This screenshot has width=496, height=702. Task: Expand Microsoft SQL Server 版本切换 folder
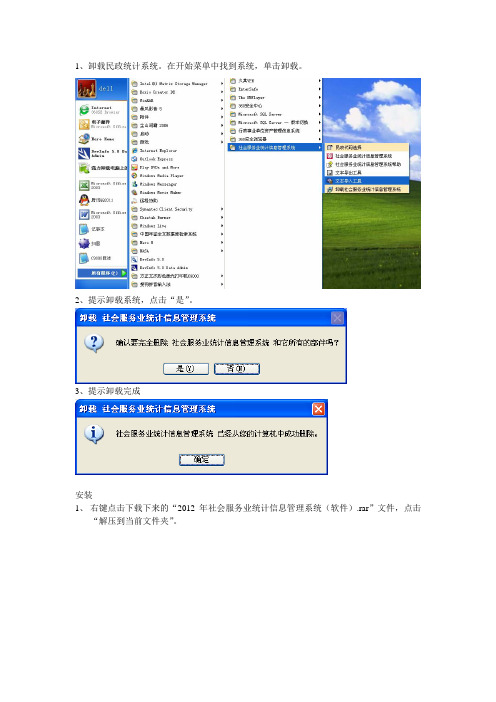click(x=275, y=122)
